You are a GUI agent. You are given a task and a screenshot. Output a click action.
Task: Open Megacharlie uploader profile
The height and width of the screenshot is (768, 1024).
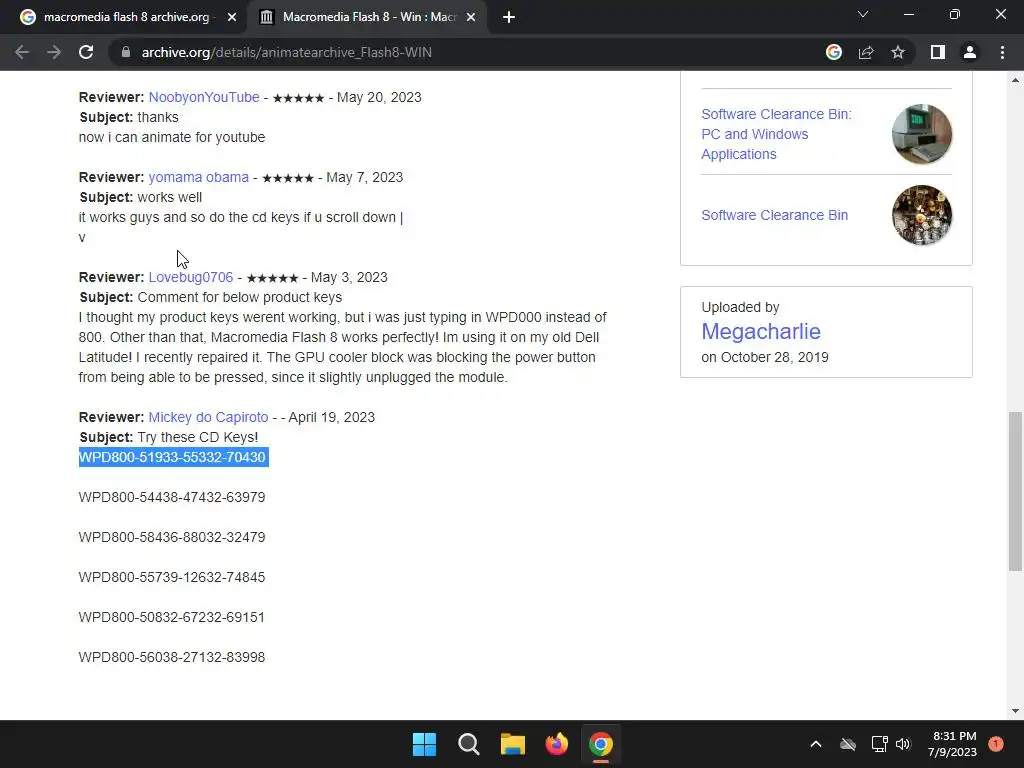coord(761,331)
